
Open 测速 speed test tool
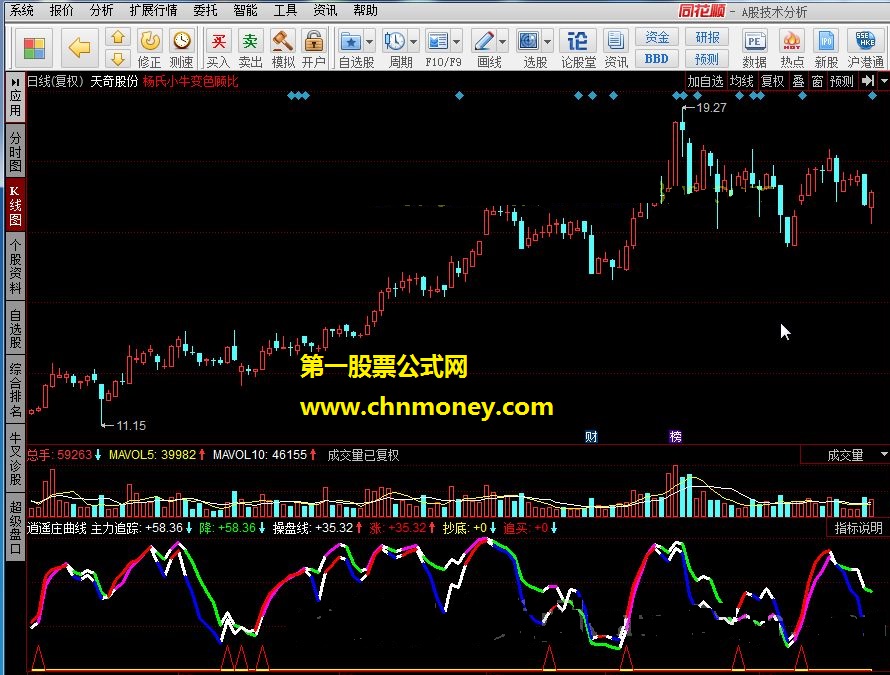tap(182, 49)
